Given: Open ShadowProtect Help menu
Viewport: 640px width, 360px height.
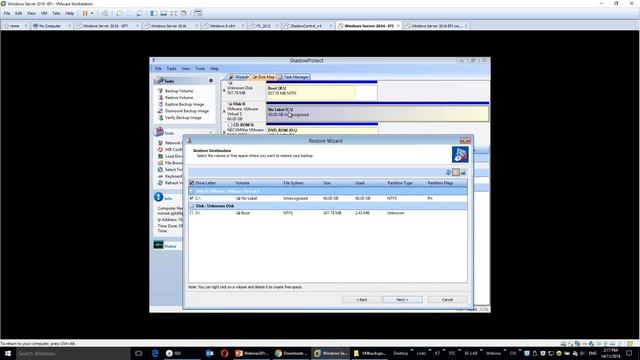Looking at the screenshot, I should point(214,69).
